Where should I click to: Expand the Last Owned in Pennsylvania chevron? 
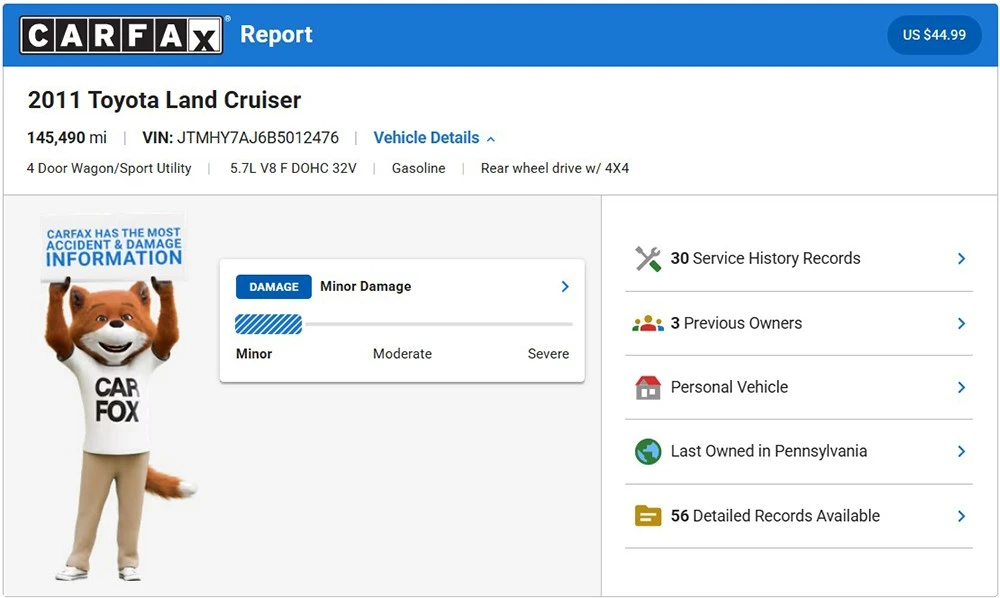(x=962, y=451)
